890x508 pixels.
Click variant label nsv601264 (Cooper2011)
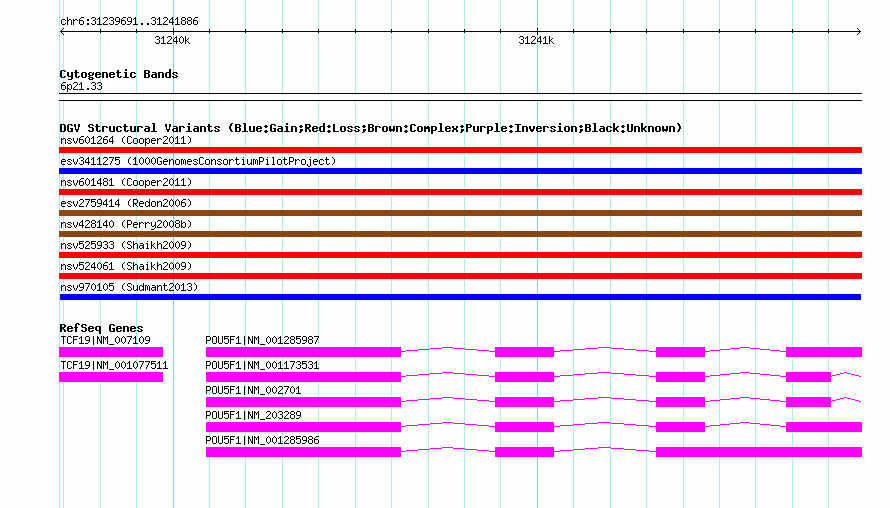pos(126,140)
